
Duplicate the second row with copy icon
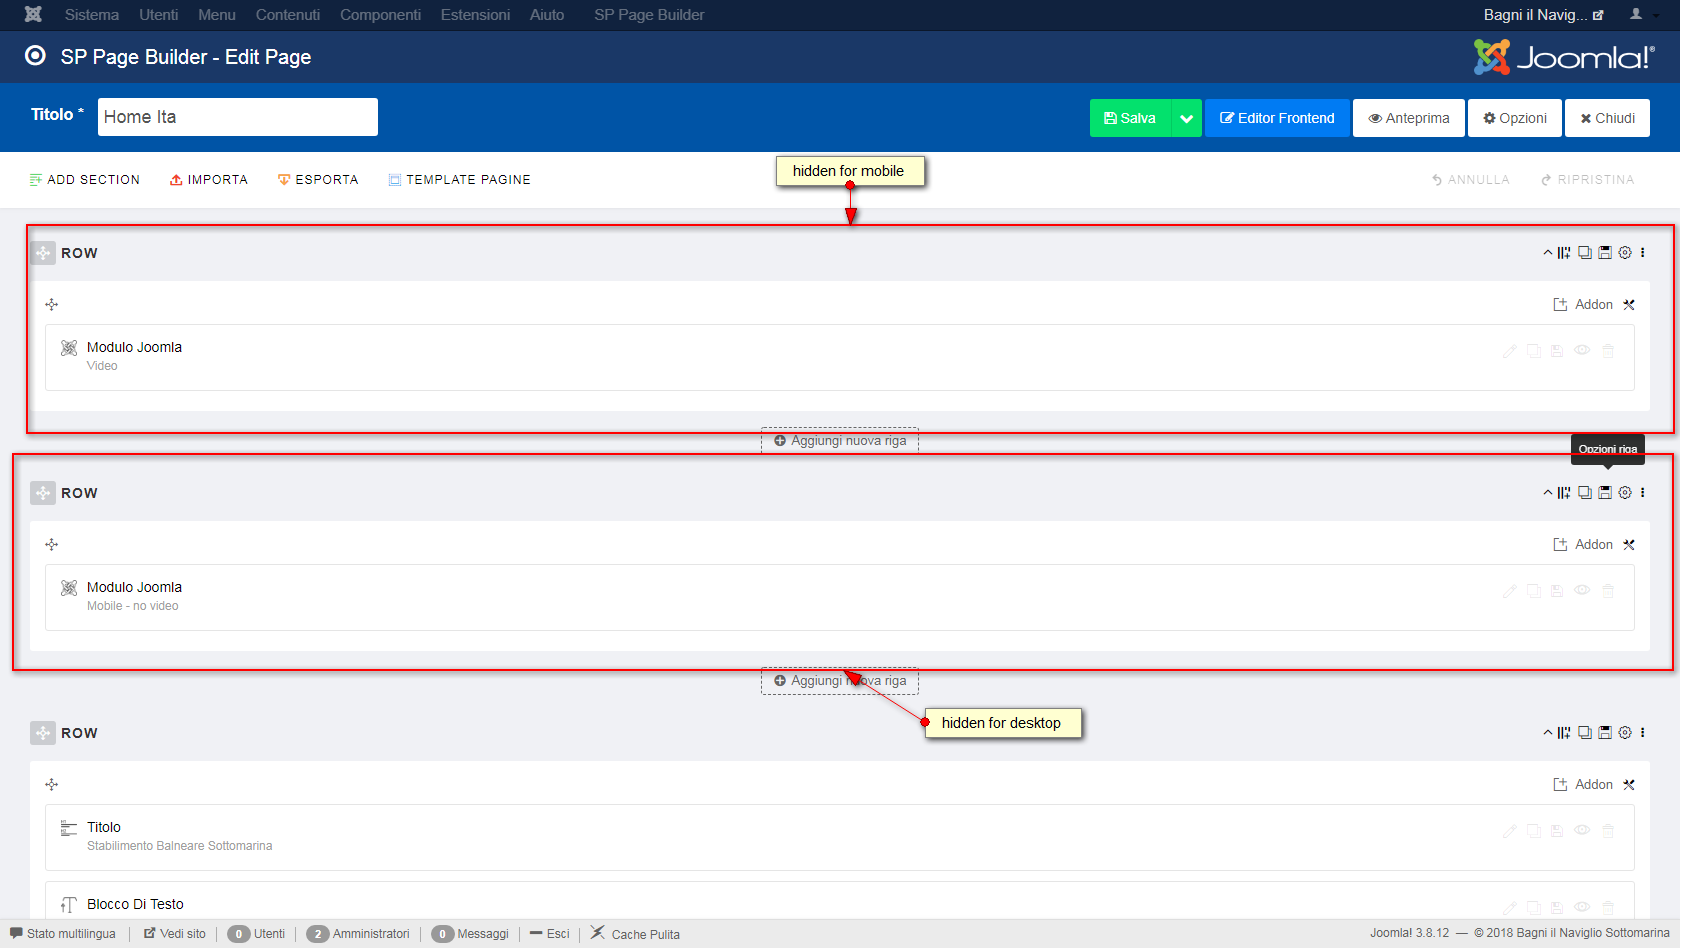[x=1585, y=493]
